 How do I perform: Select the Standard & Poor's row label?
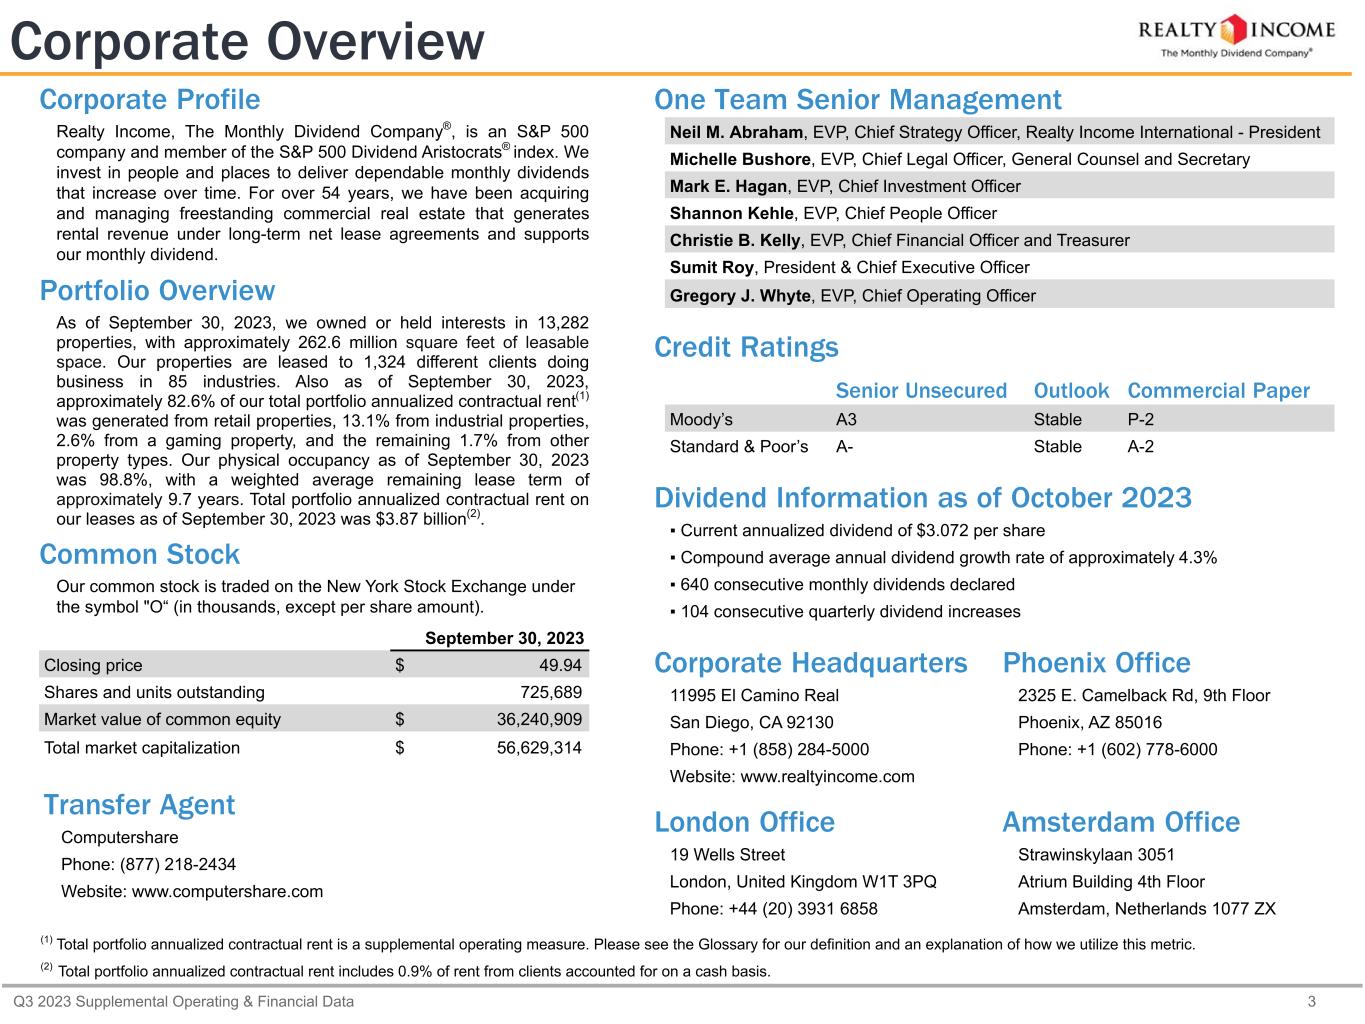739,446
